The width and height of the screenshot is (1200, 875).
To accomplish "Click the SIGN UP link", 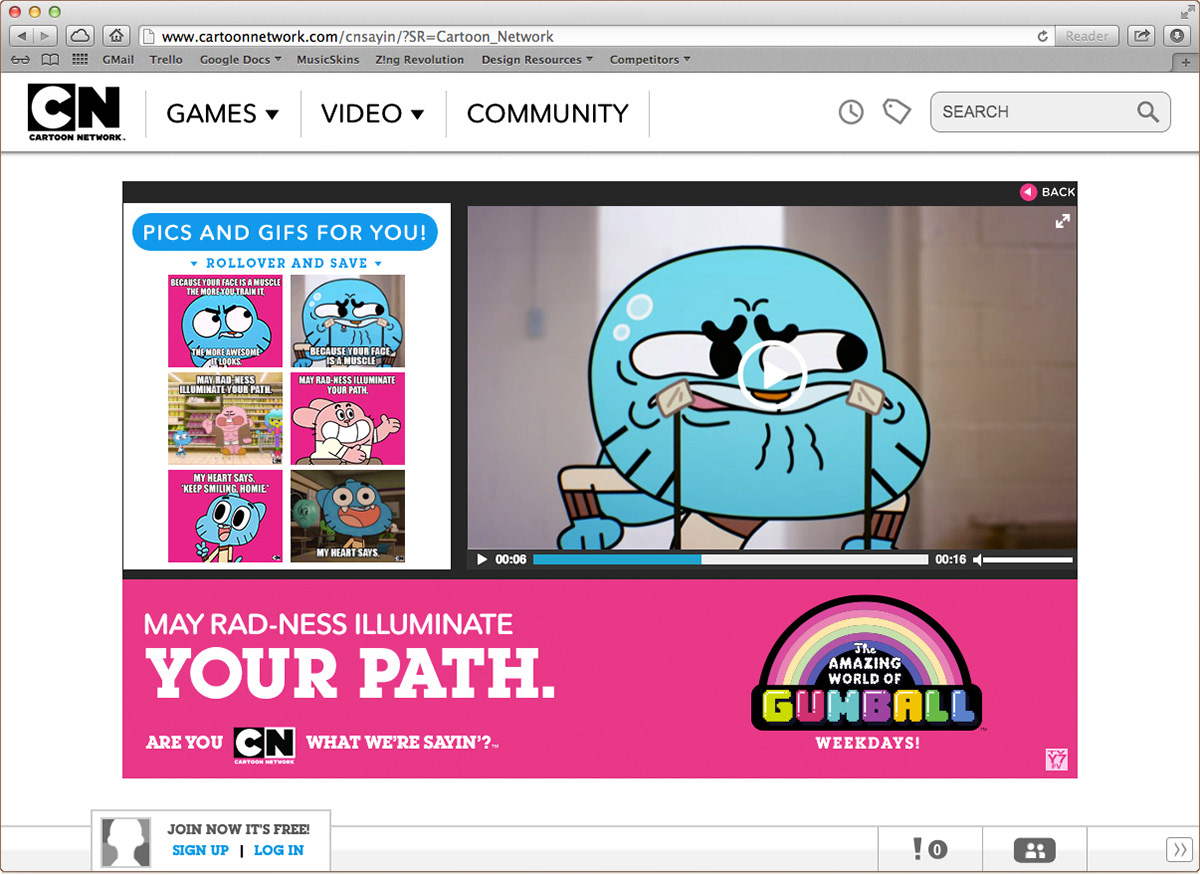I will coord(200,850).
